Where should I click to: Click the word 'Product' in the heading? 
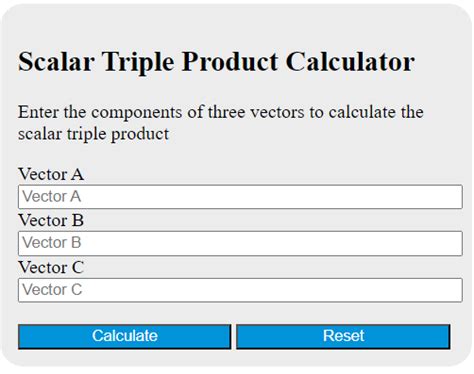[x=230, y=62]
